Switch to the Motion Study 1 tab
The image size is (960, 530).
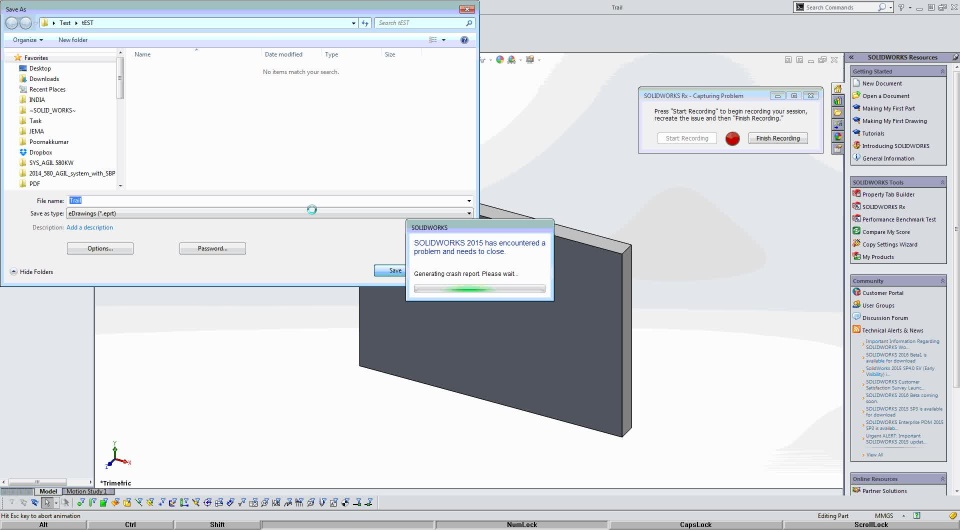86,491
